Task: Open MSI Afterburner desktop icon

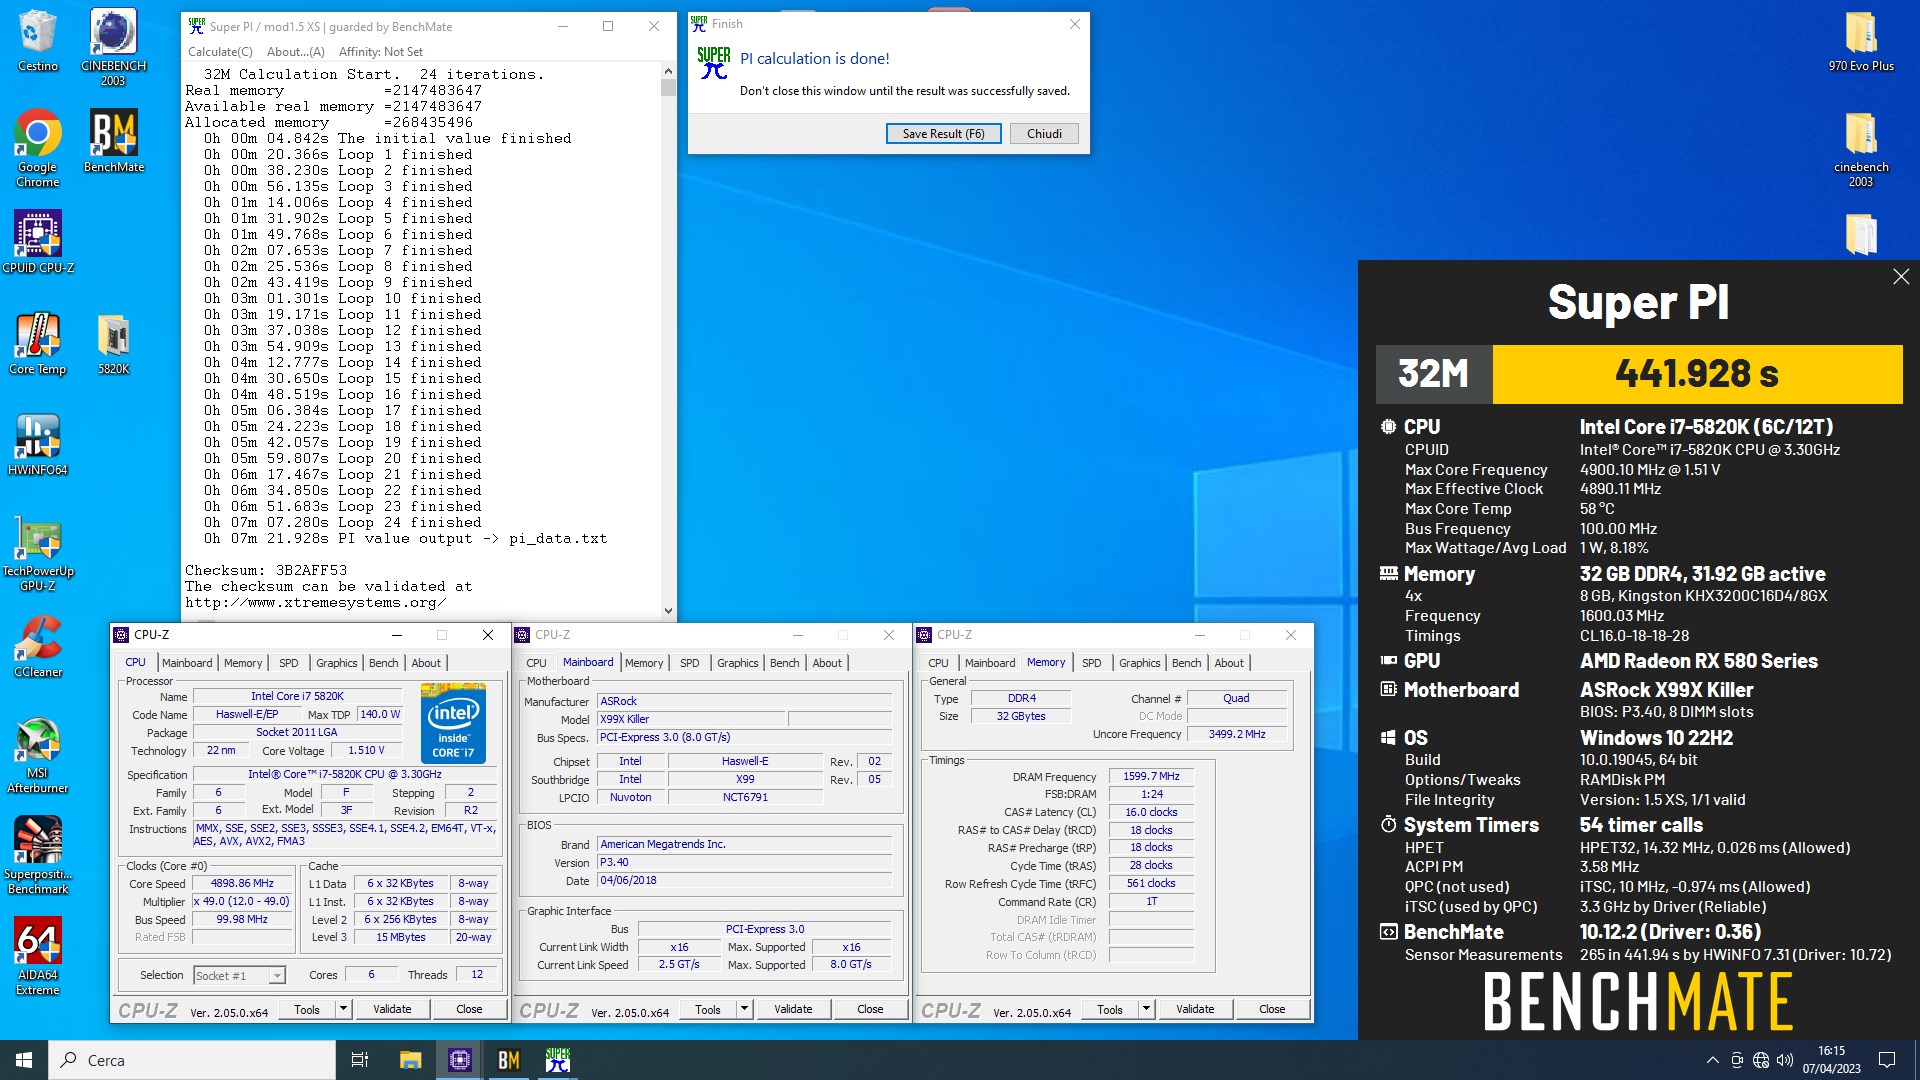Action: 37,756
